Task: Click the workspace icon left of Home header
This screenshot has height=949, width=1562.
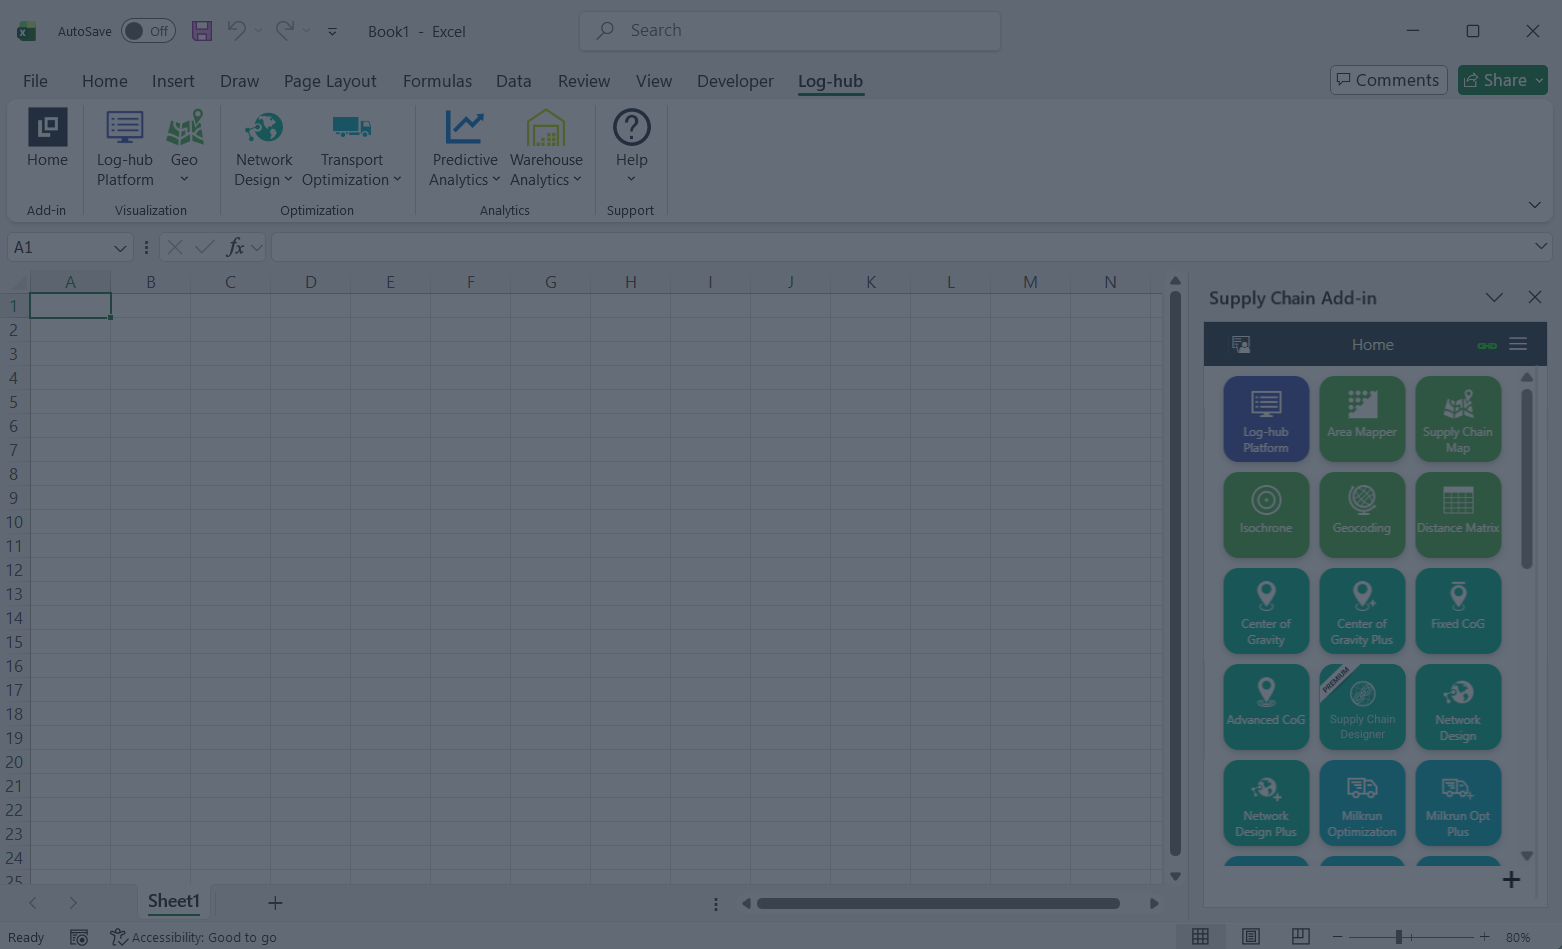Action: (x=1241, y=344)
